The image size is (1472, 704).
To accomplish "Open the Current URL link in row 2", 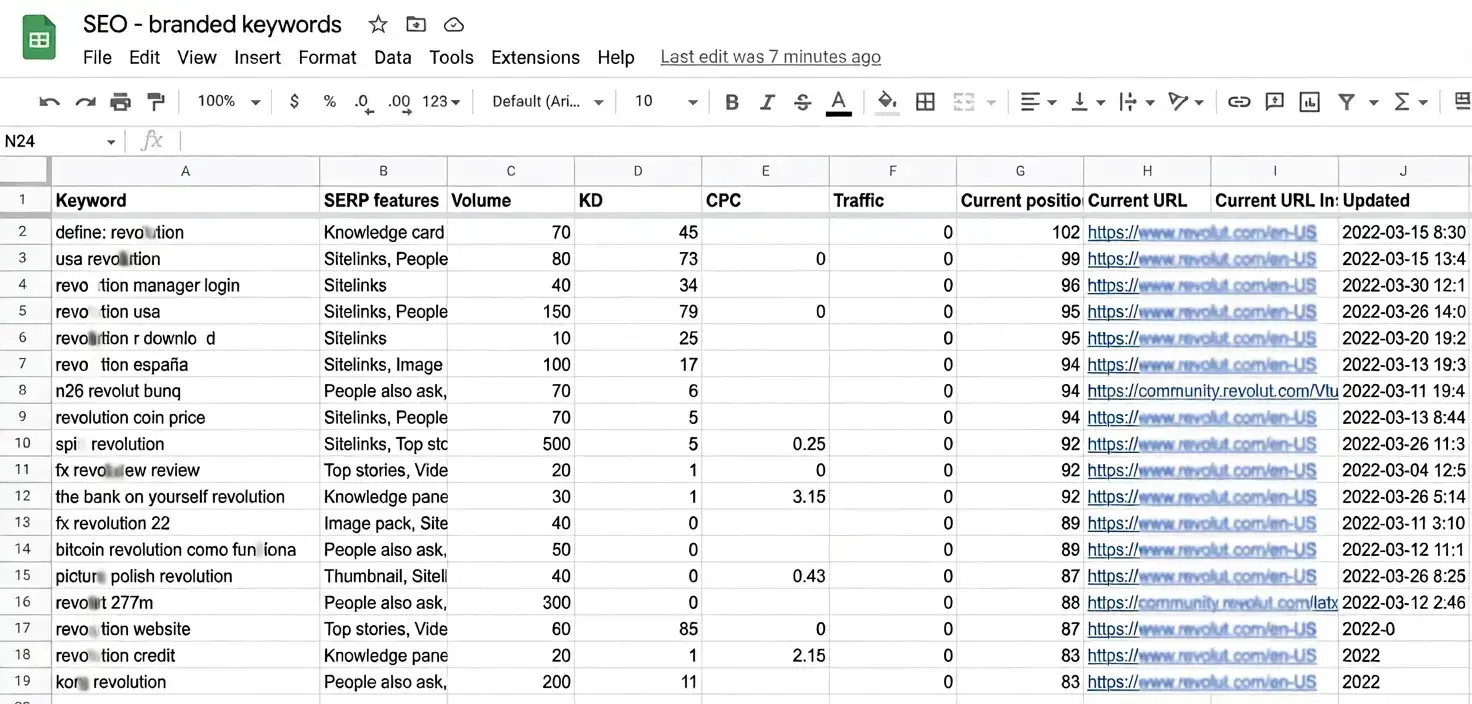I will pyautogui.click(x=1202, y=232).
